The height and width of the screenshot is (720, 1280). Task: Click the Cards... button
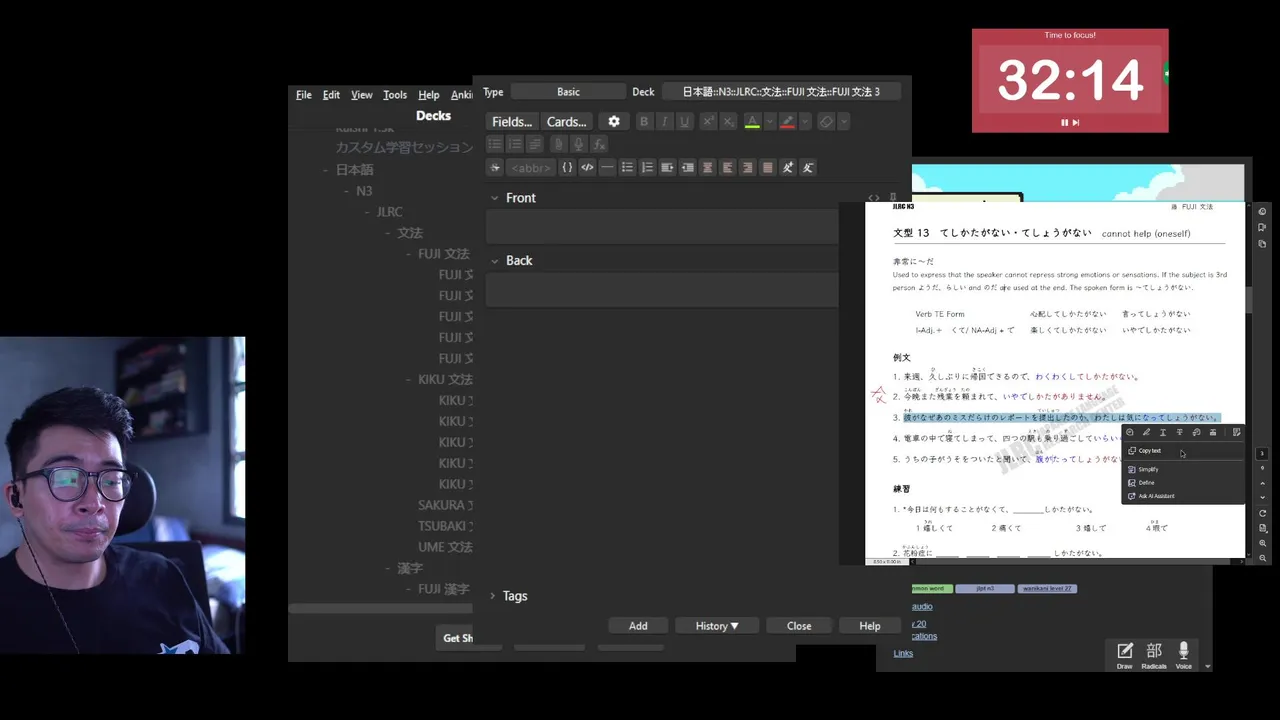[x=567, y=122]
